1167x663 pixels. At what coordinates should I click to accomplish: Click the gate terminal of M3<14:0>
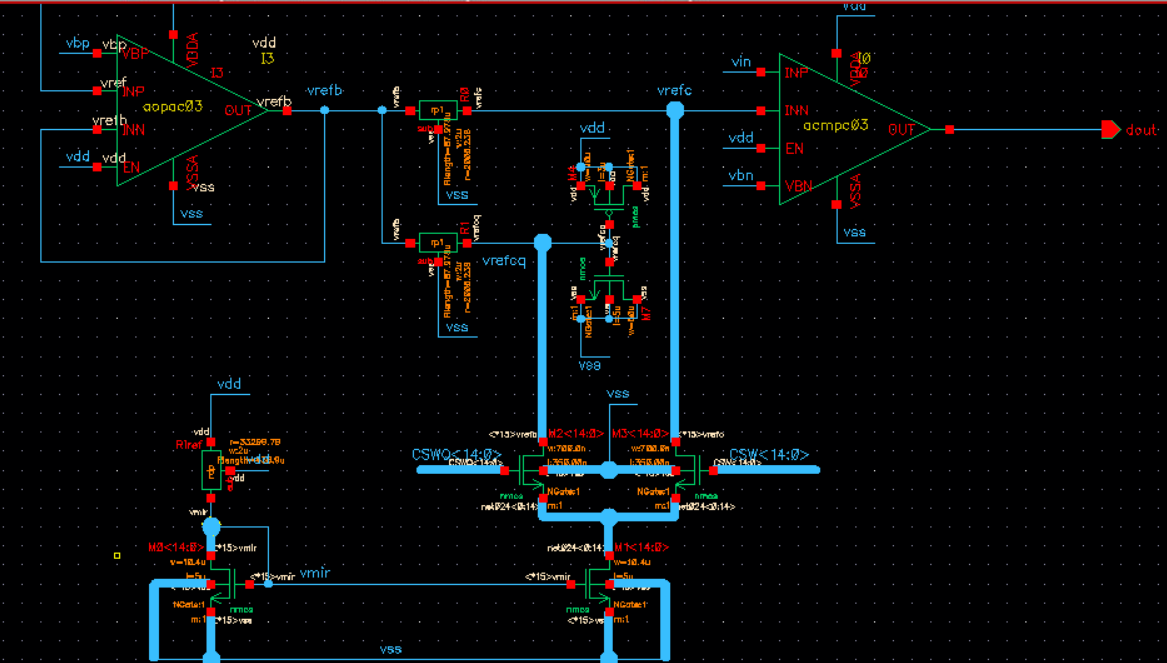point(713,470)
